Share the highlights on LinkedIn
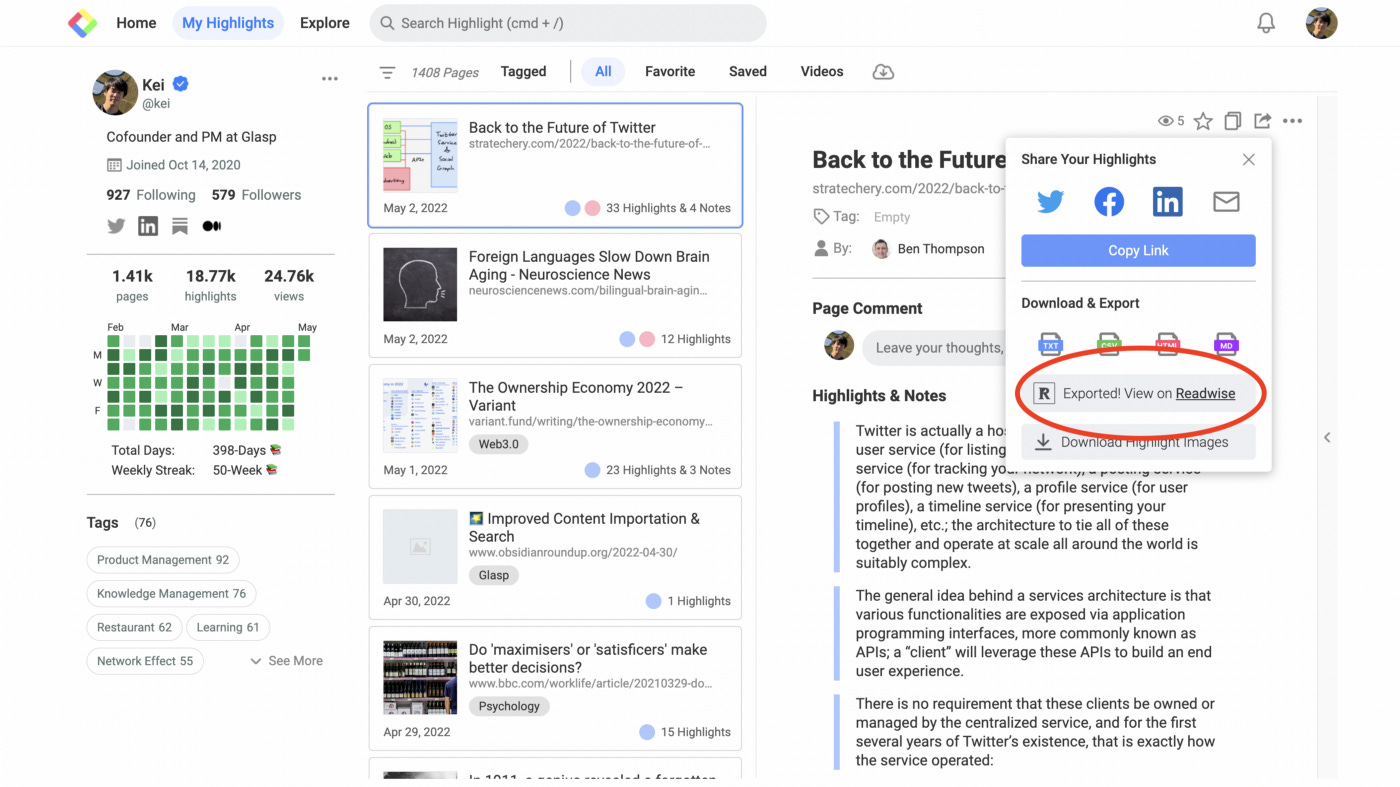This screenshot has height=787, width=1400. click(1167, 202)
